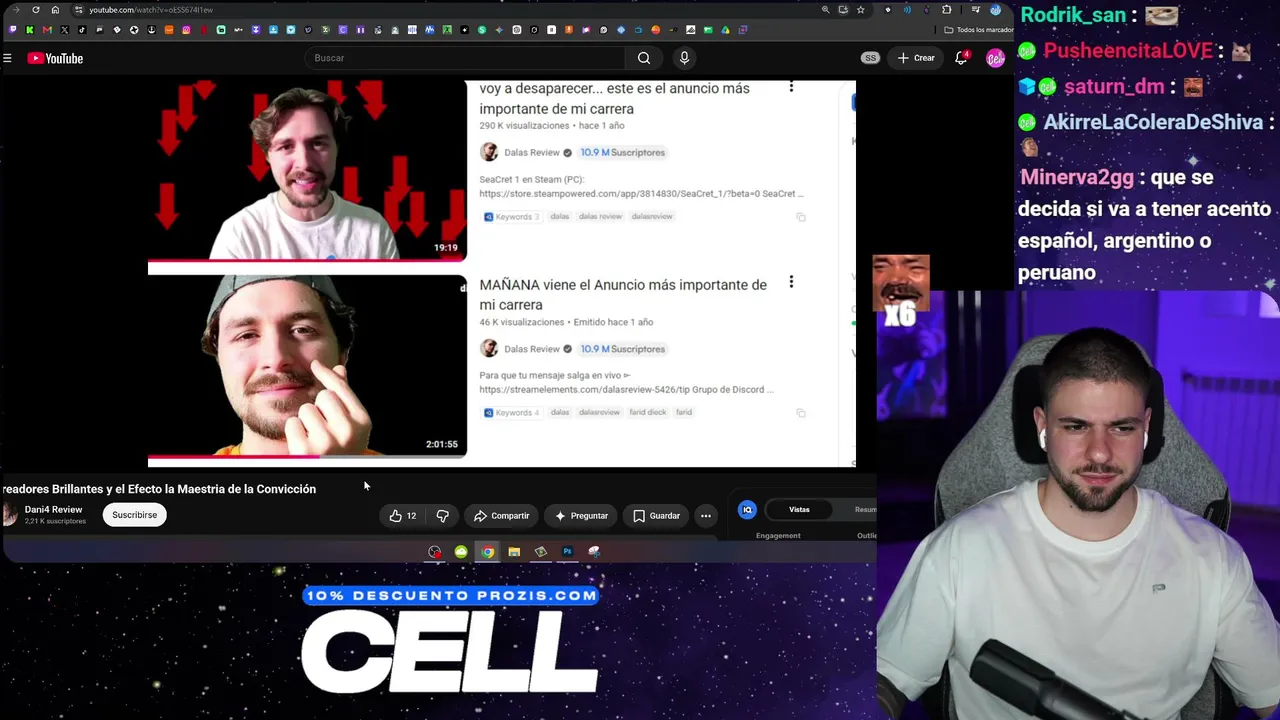Open options menu for 'MAÑANA viene el Anuncio' video
1280x720 pixels.
[791, 282]
